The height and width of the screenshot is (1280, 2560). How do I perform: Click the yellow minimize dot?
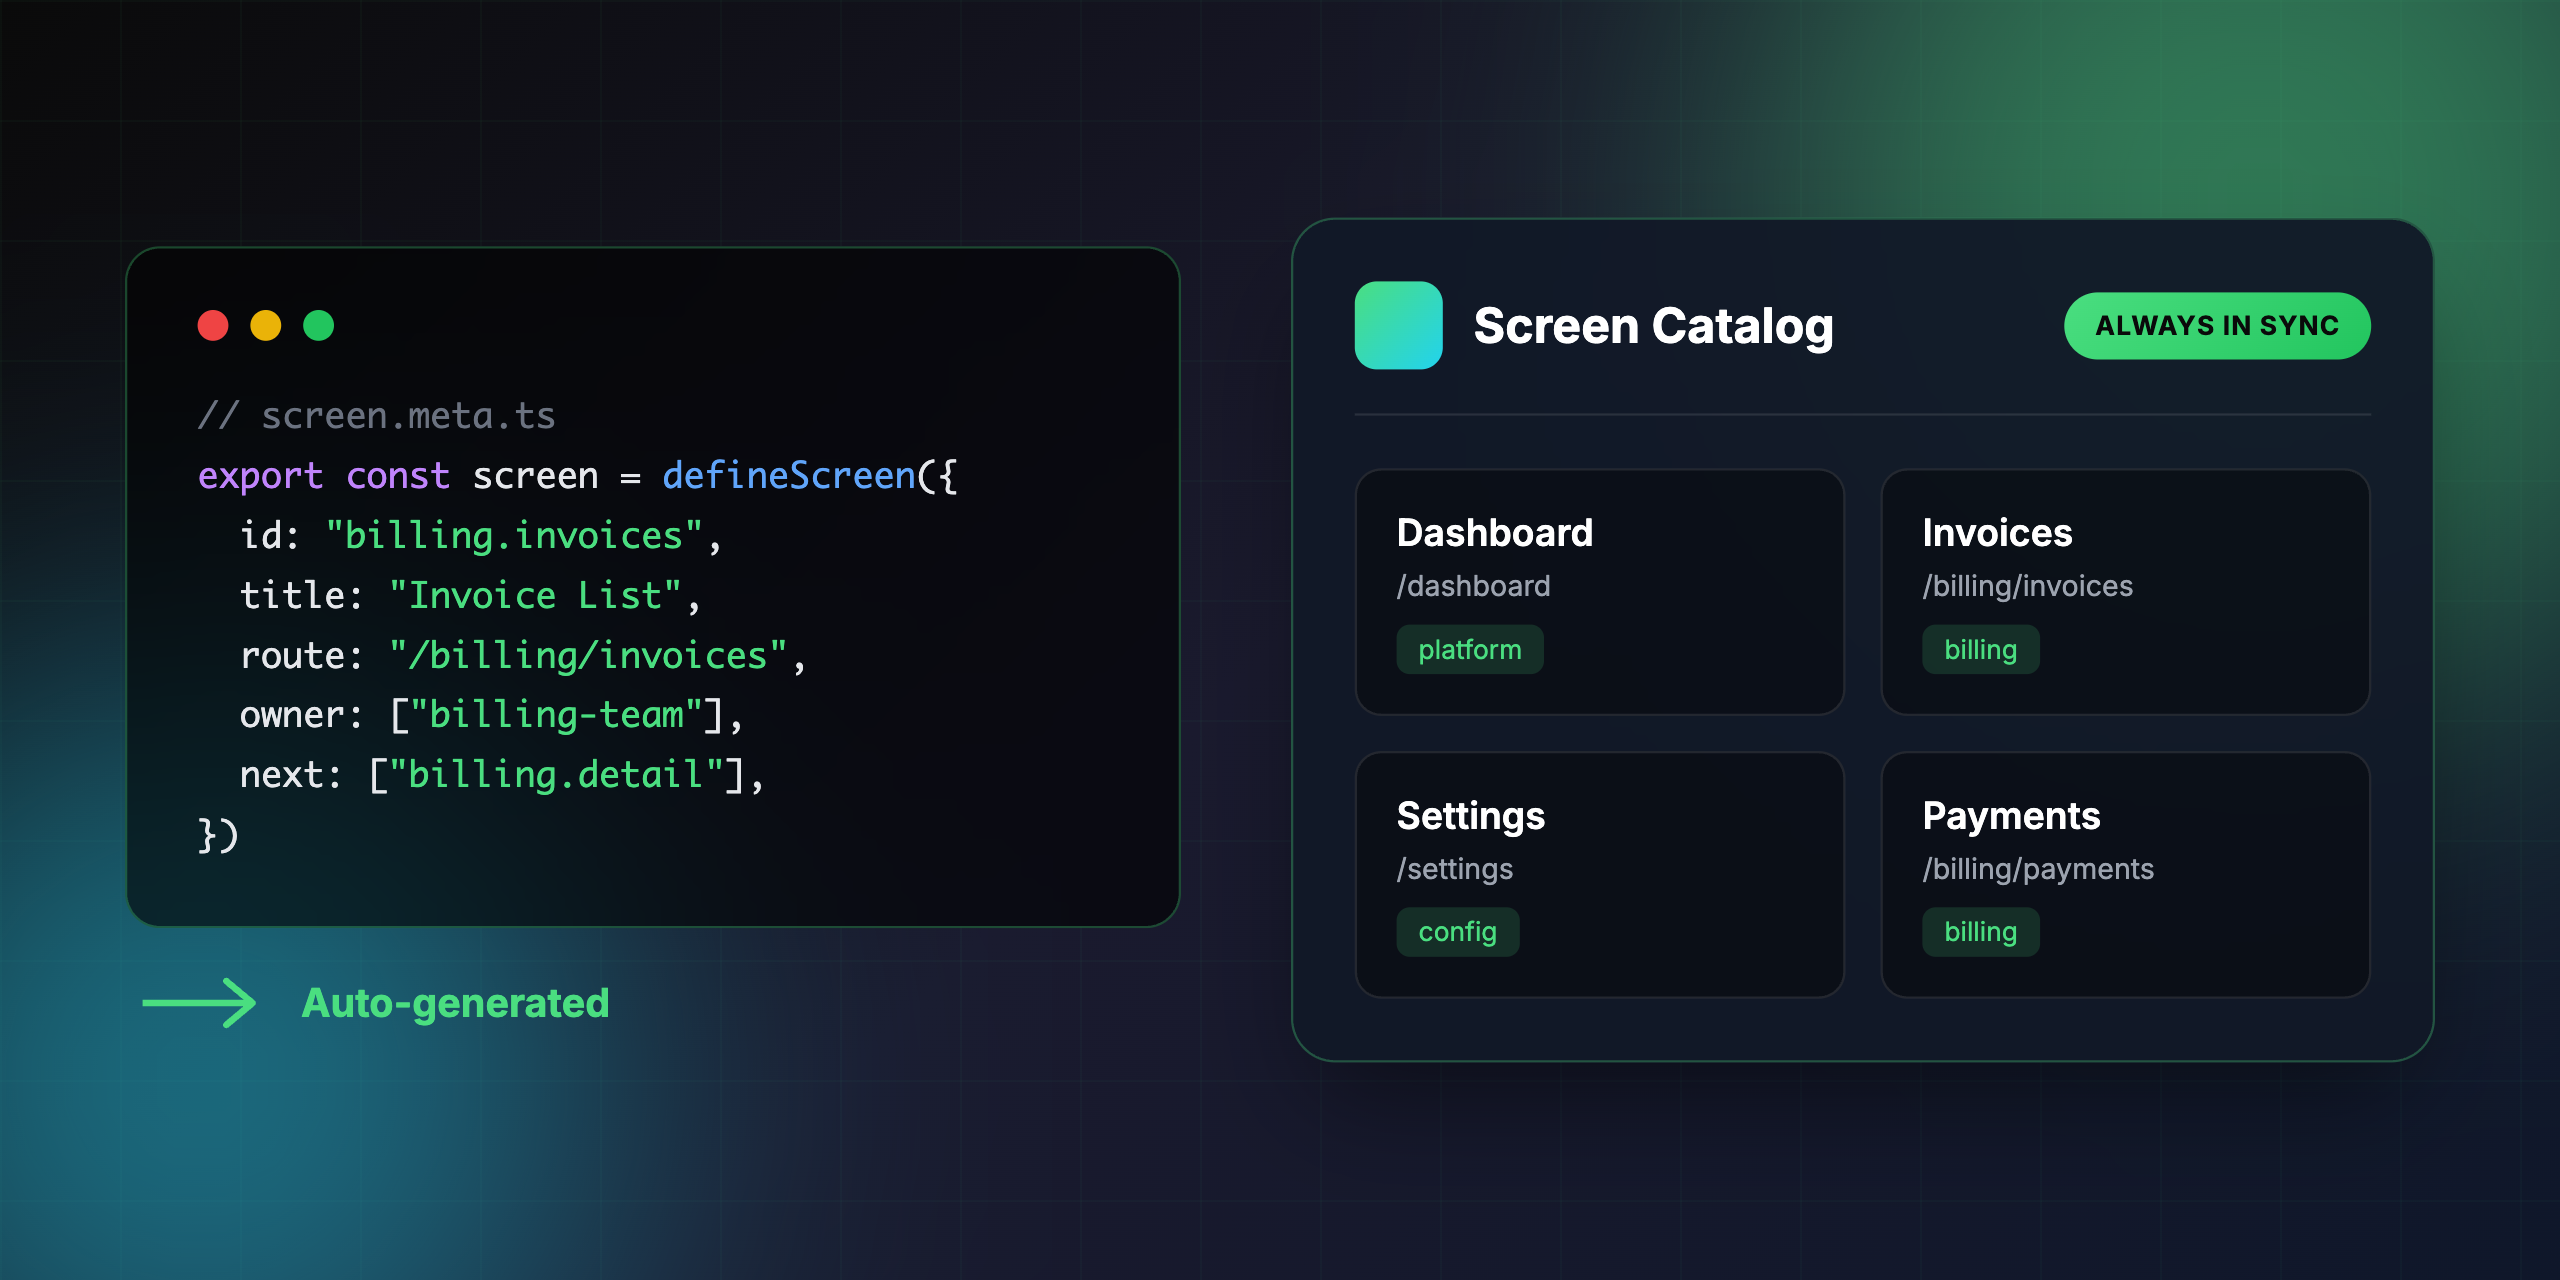[x=266, y=325]
